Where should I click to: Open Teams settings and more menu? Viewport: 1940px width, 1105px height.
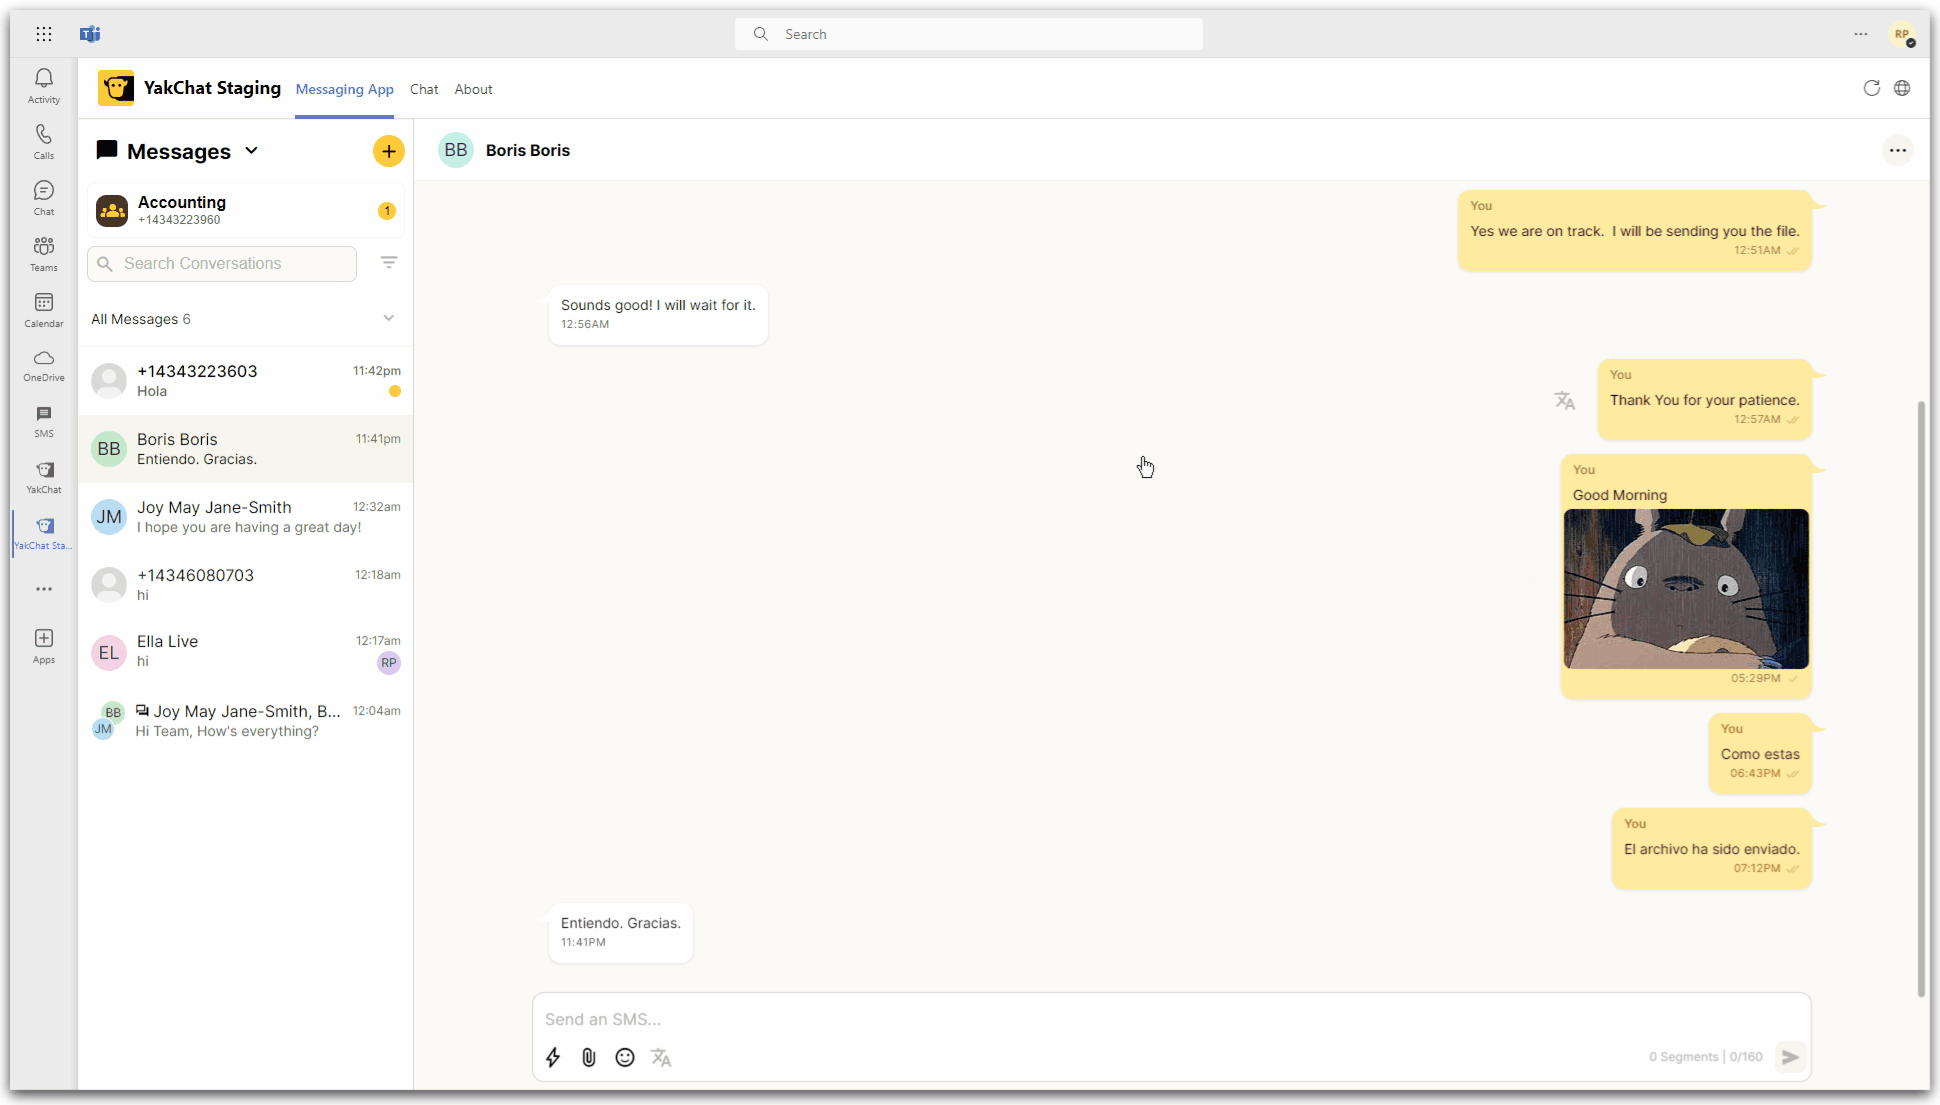tap(1861, 34)
